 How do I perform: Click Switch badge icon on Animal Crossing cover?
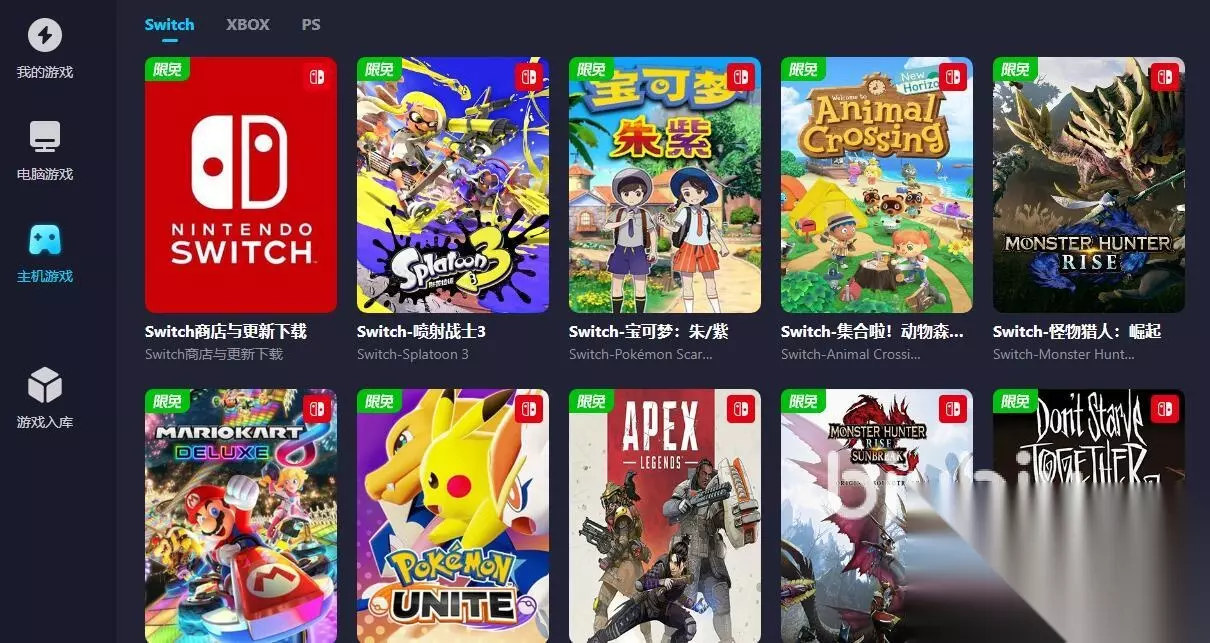coord(952,77)
